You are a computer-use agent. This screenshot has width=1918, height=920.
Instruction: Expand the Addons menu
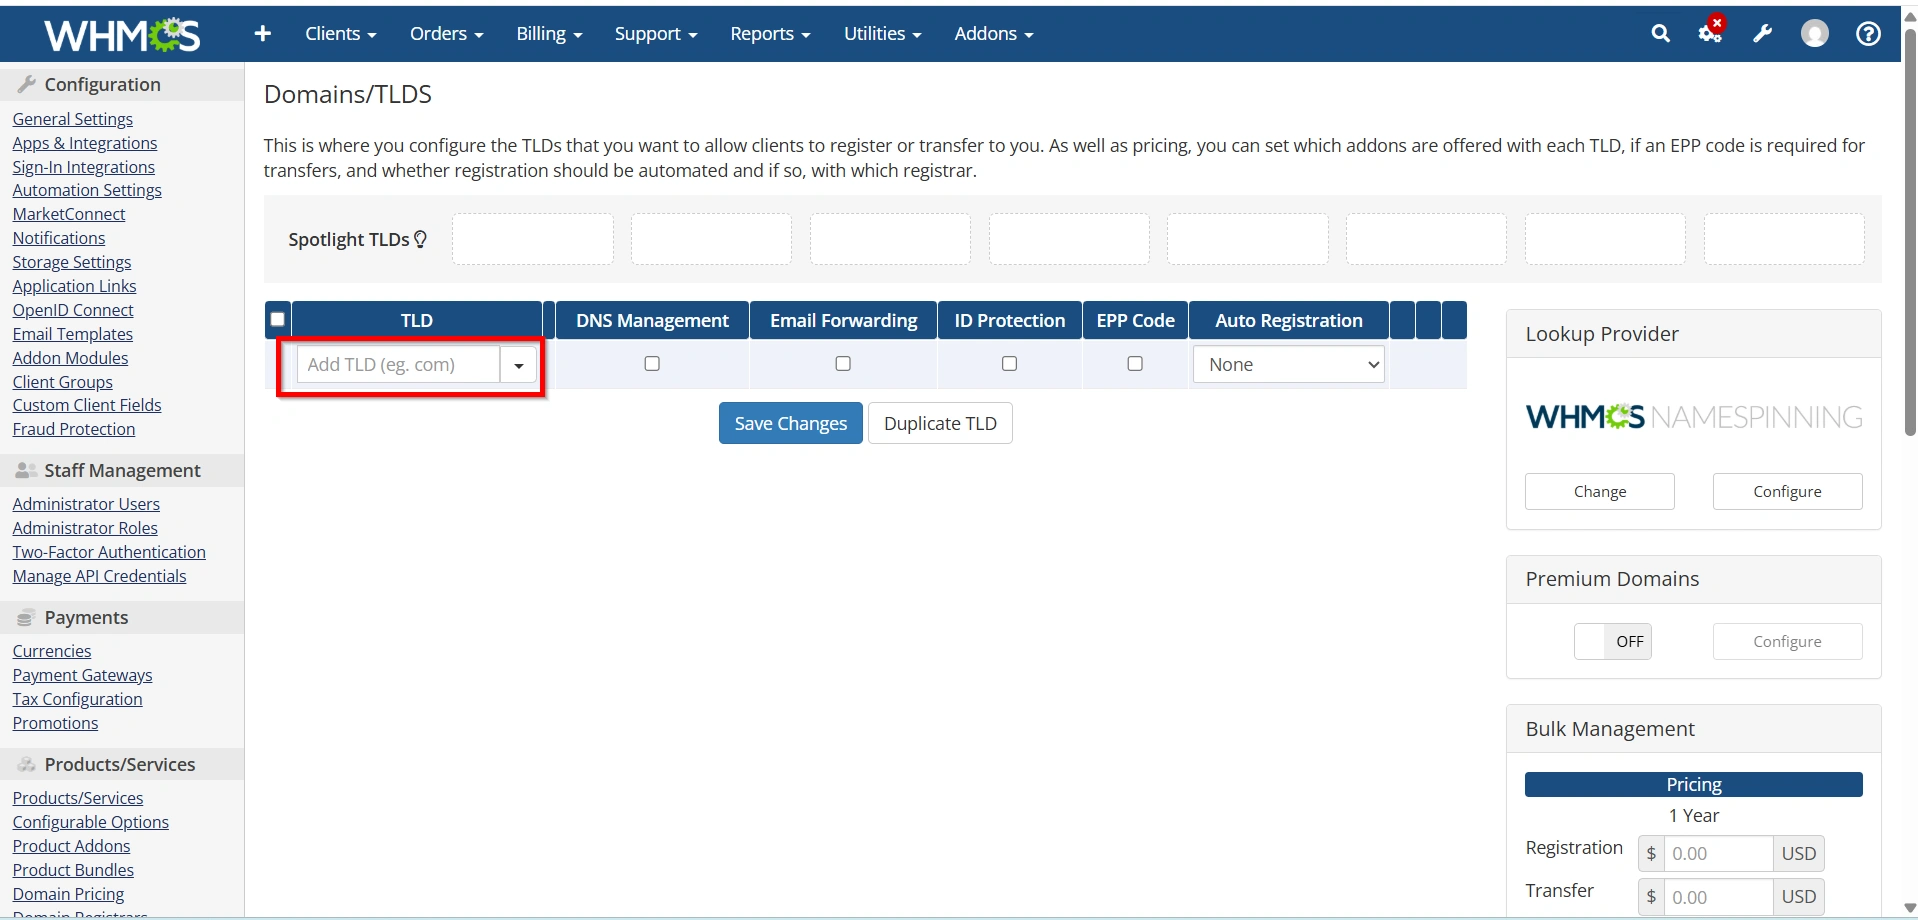pyautogui.click(x=994, y=34)
